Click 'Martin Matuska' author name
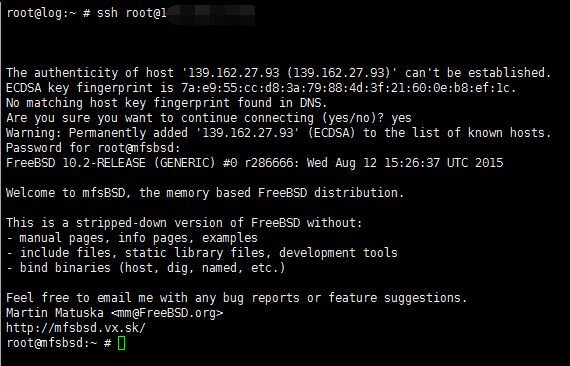Image resolution: width=570 pixels, height=366 pixels. point(55,313)
